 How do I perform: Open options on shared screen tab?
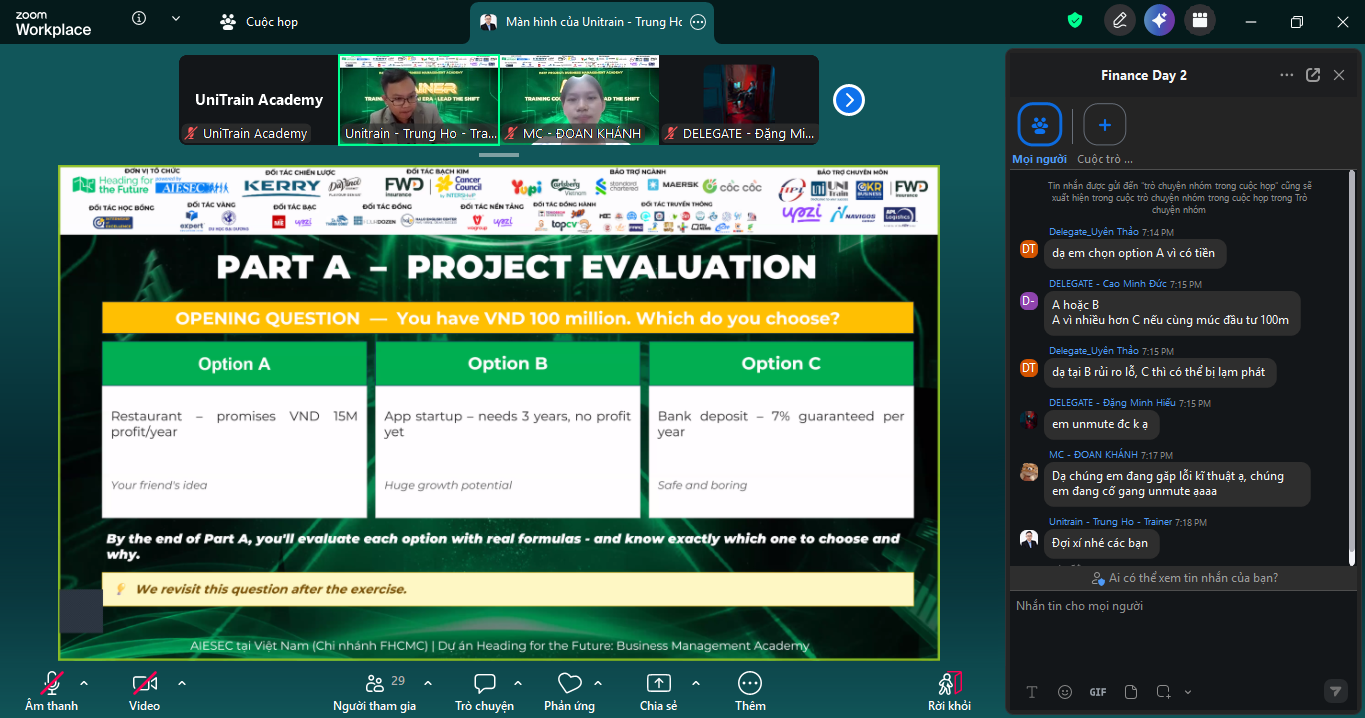[698, 21]
